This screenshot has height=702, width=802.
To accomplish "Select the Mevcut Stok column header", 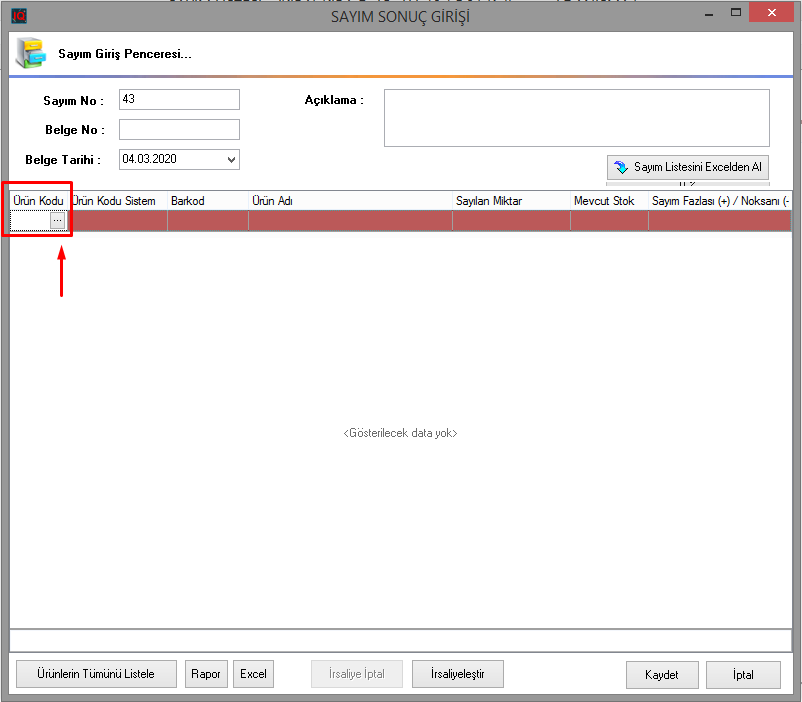I will [608, 201].
